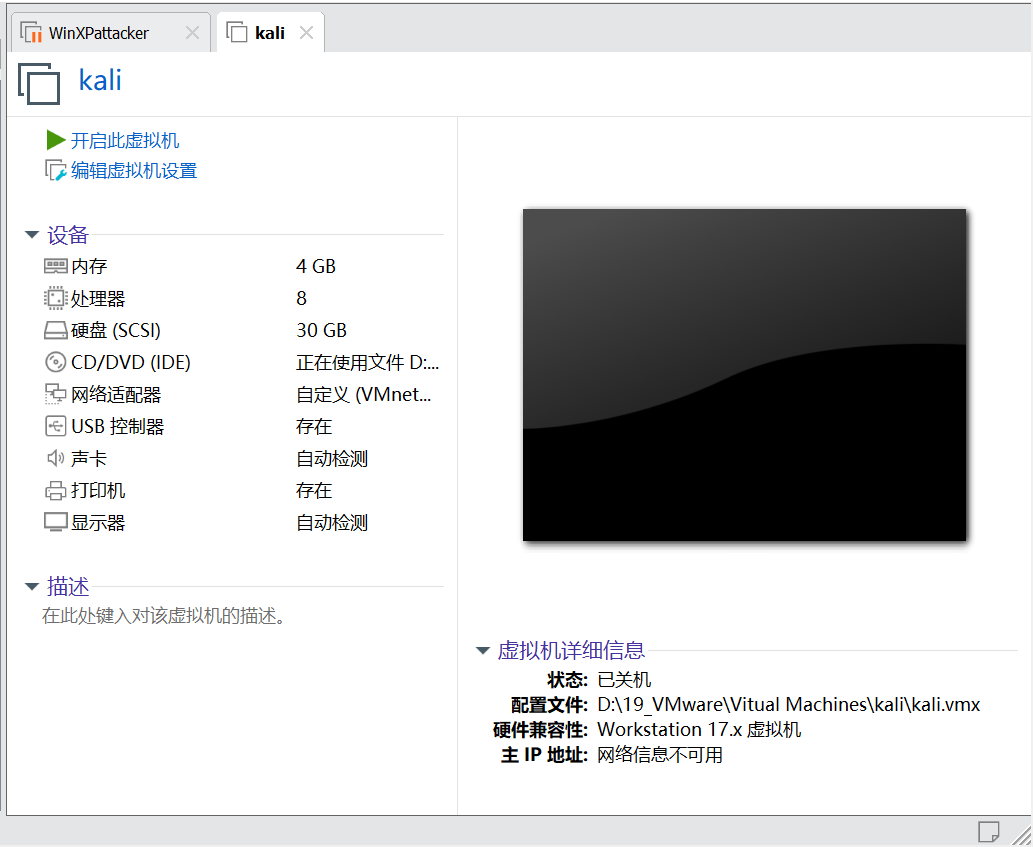Collapse the 设备 section
Screen dimensions: 1033x847
[32, 234]
